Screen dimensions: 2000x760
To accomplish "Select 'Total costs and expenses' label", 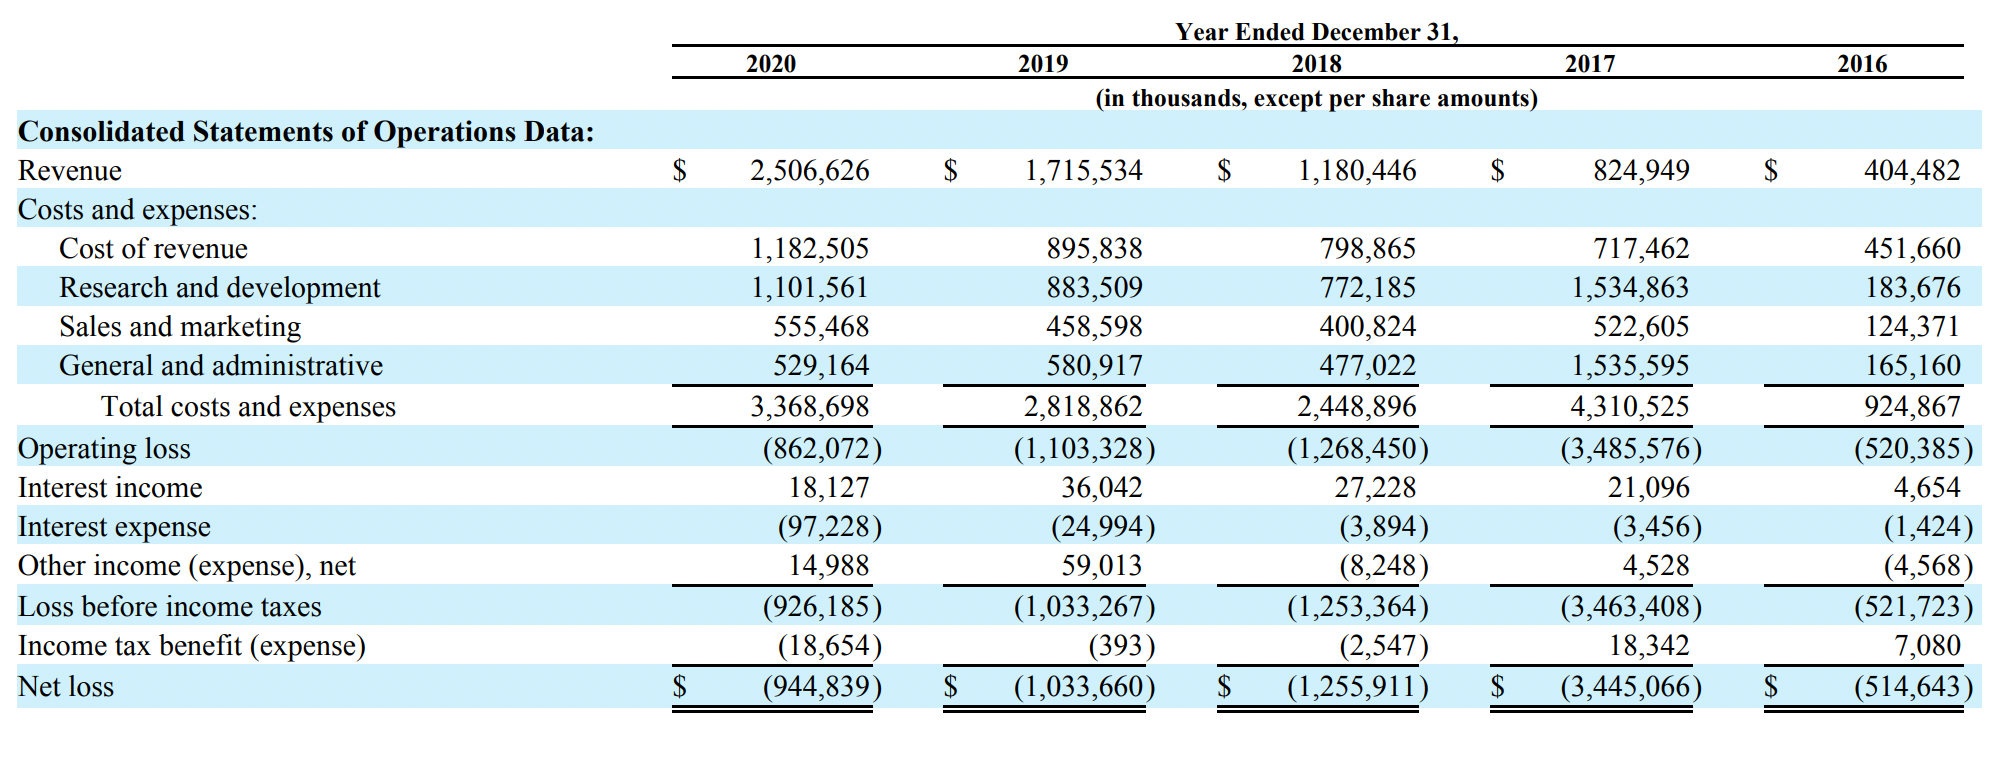I will 248,407.
